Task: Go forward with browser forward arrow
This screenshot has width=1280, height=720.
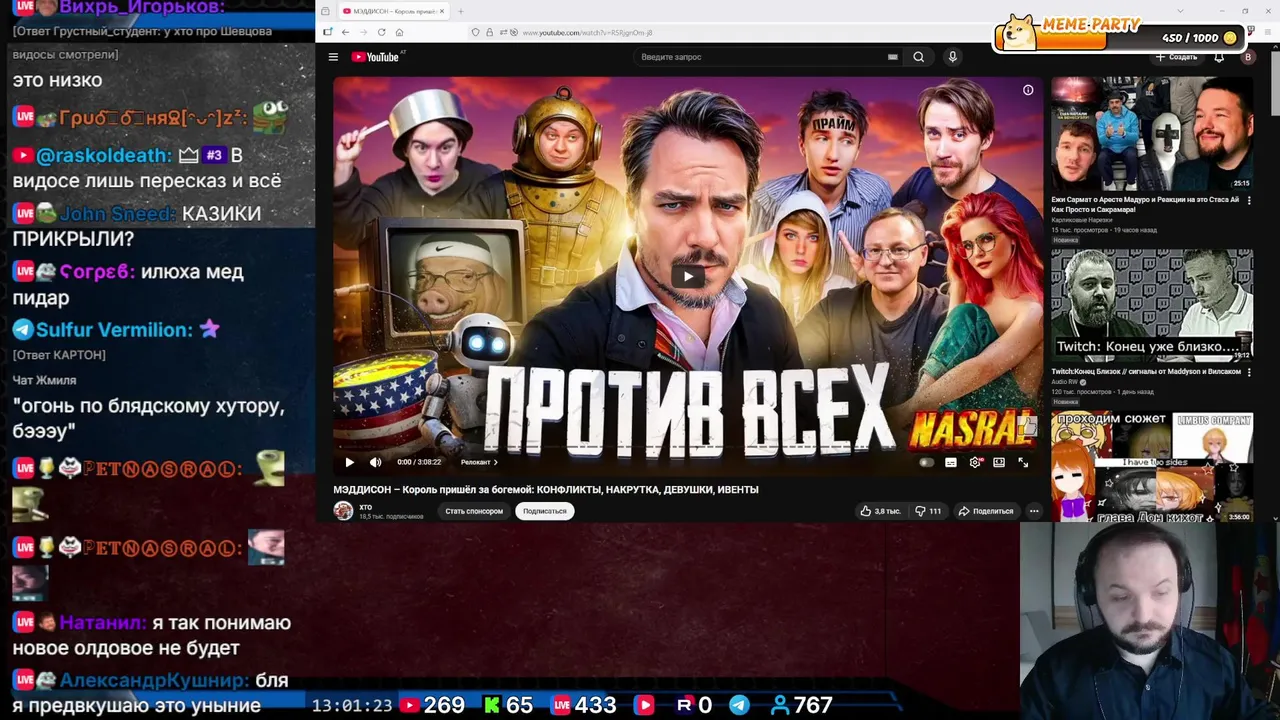Action: point(363,32)
